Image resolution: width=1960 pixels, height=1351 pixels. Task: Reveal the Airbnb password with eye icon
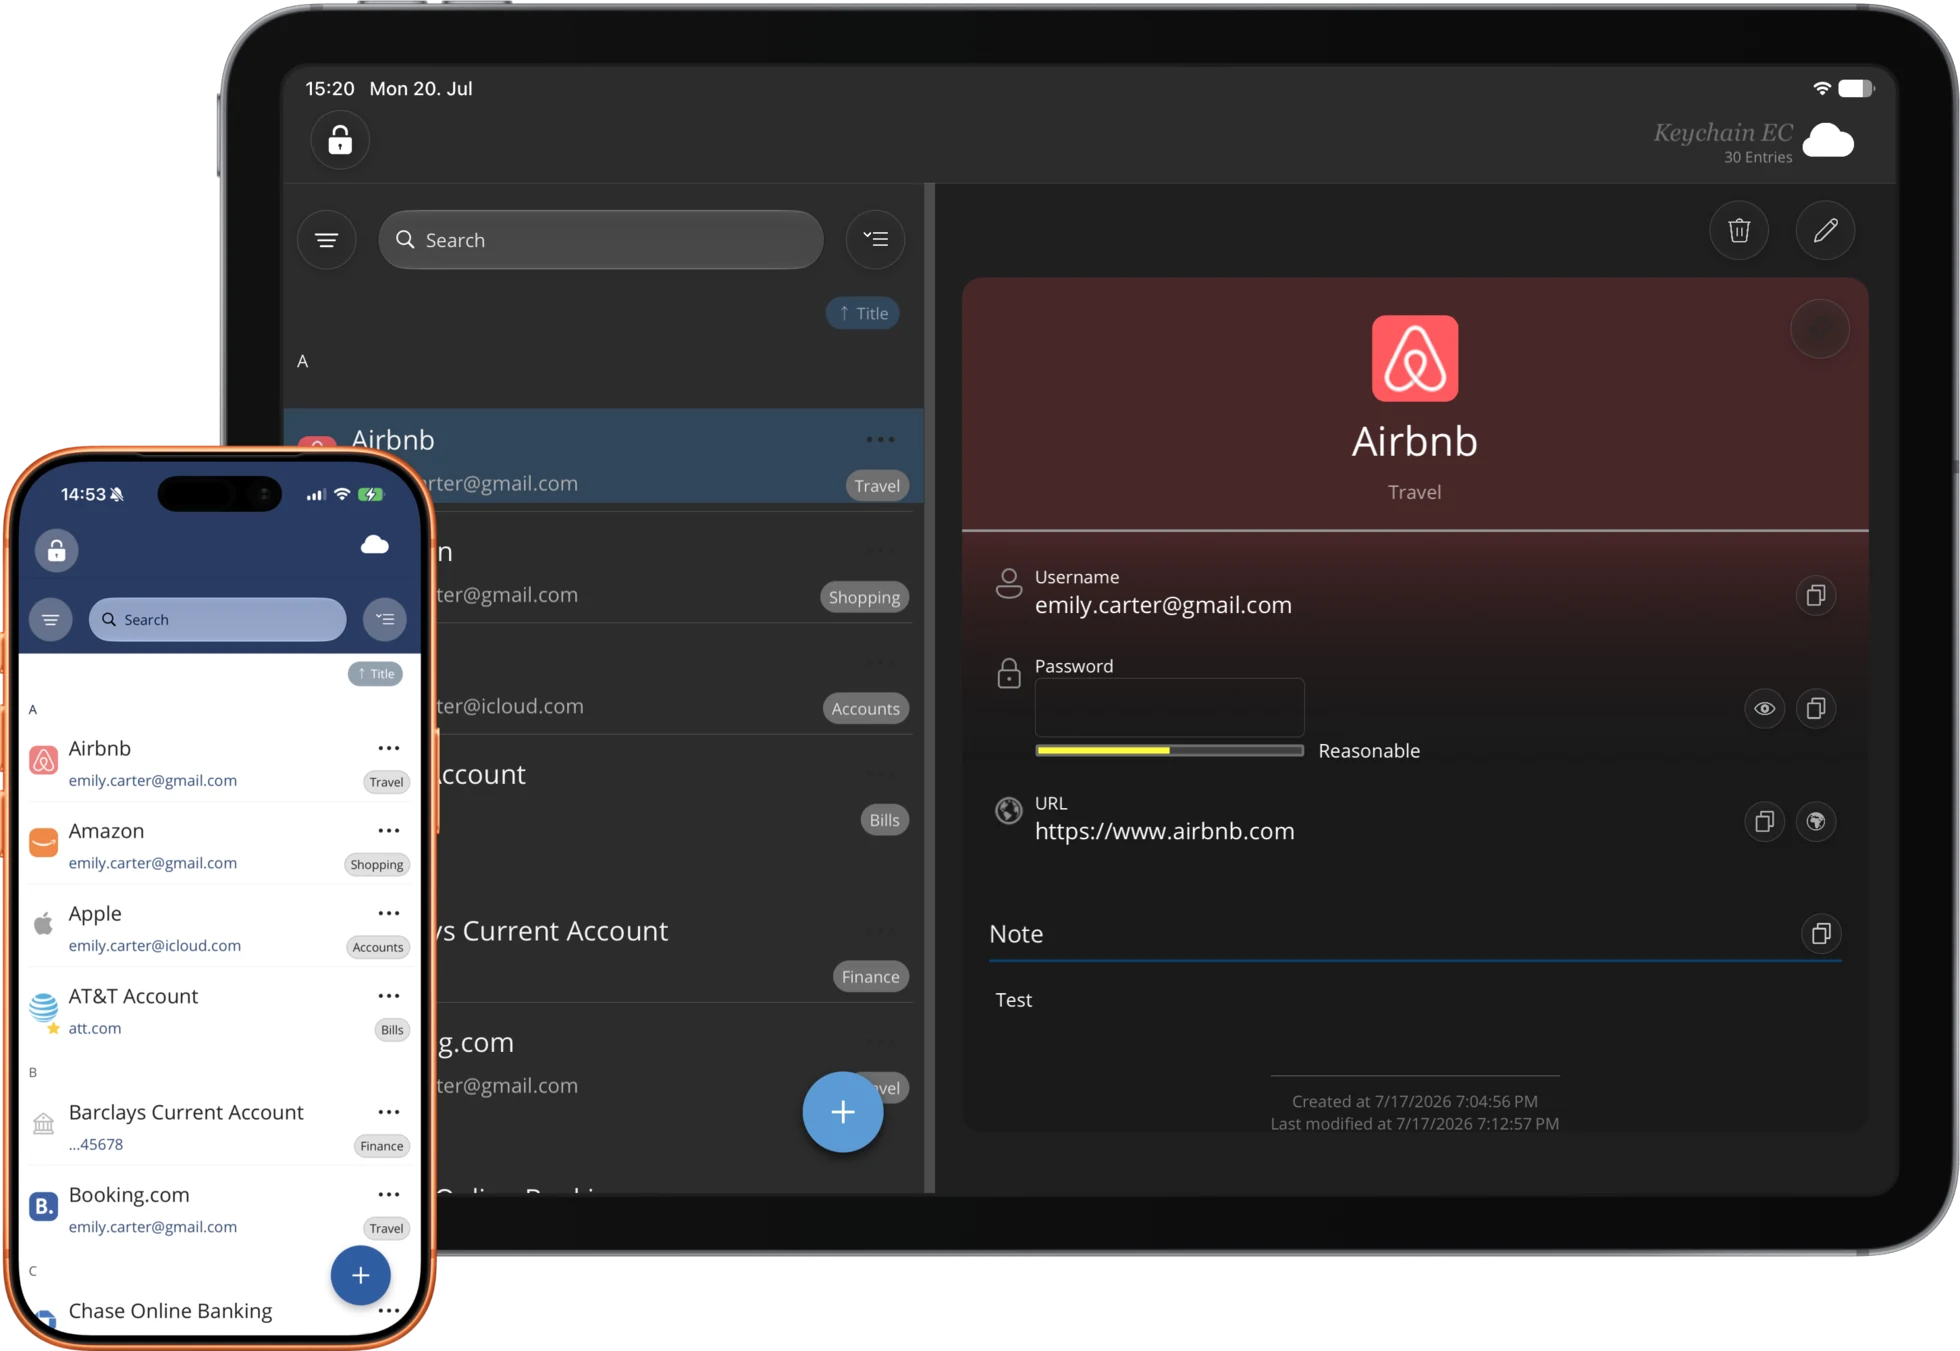(1764, 708)
